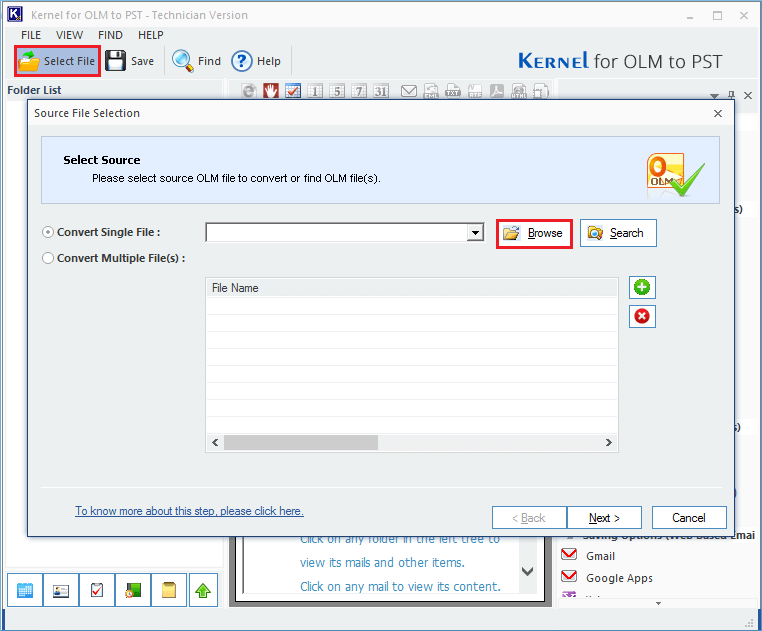The image size is (762, 631).
Task: Click the file list horizontal scrollbar thumb
Action: tap(301, 442)
